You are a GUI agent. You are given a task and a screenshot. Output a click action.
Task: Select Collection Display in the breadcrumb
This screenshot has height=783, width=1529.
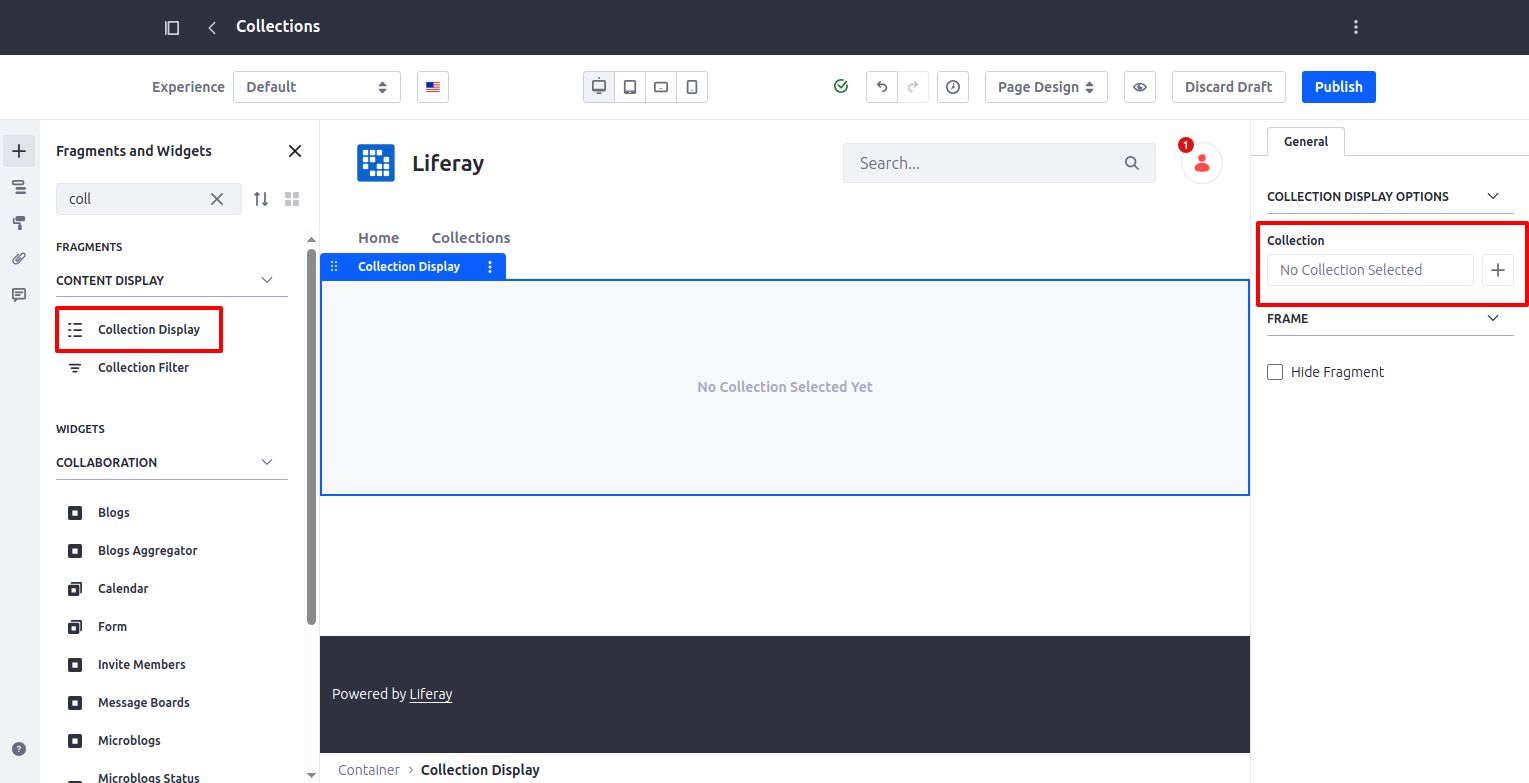coord(480,770)
